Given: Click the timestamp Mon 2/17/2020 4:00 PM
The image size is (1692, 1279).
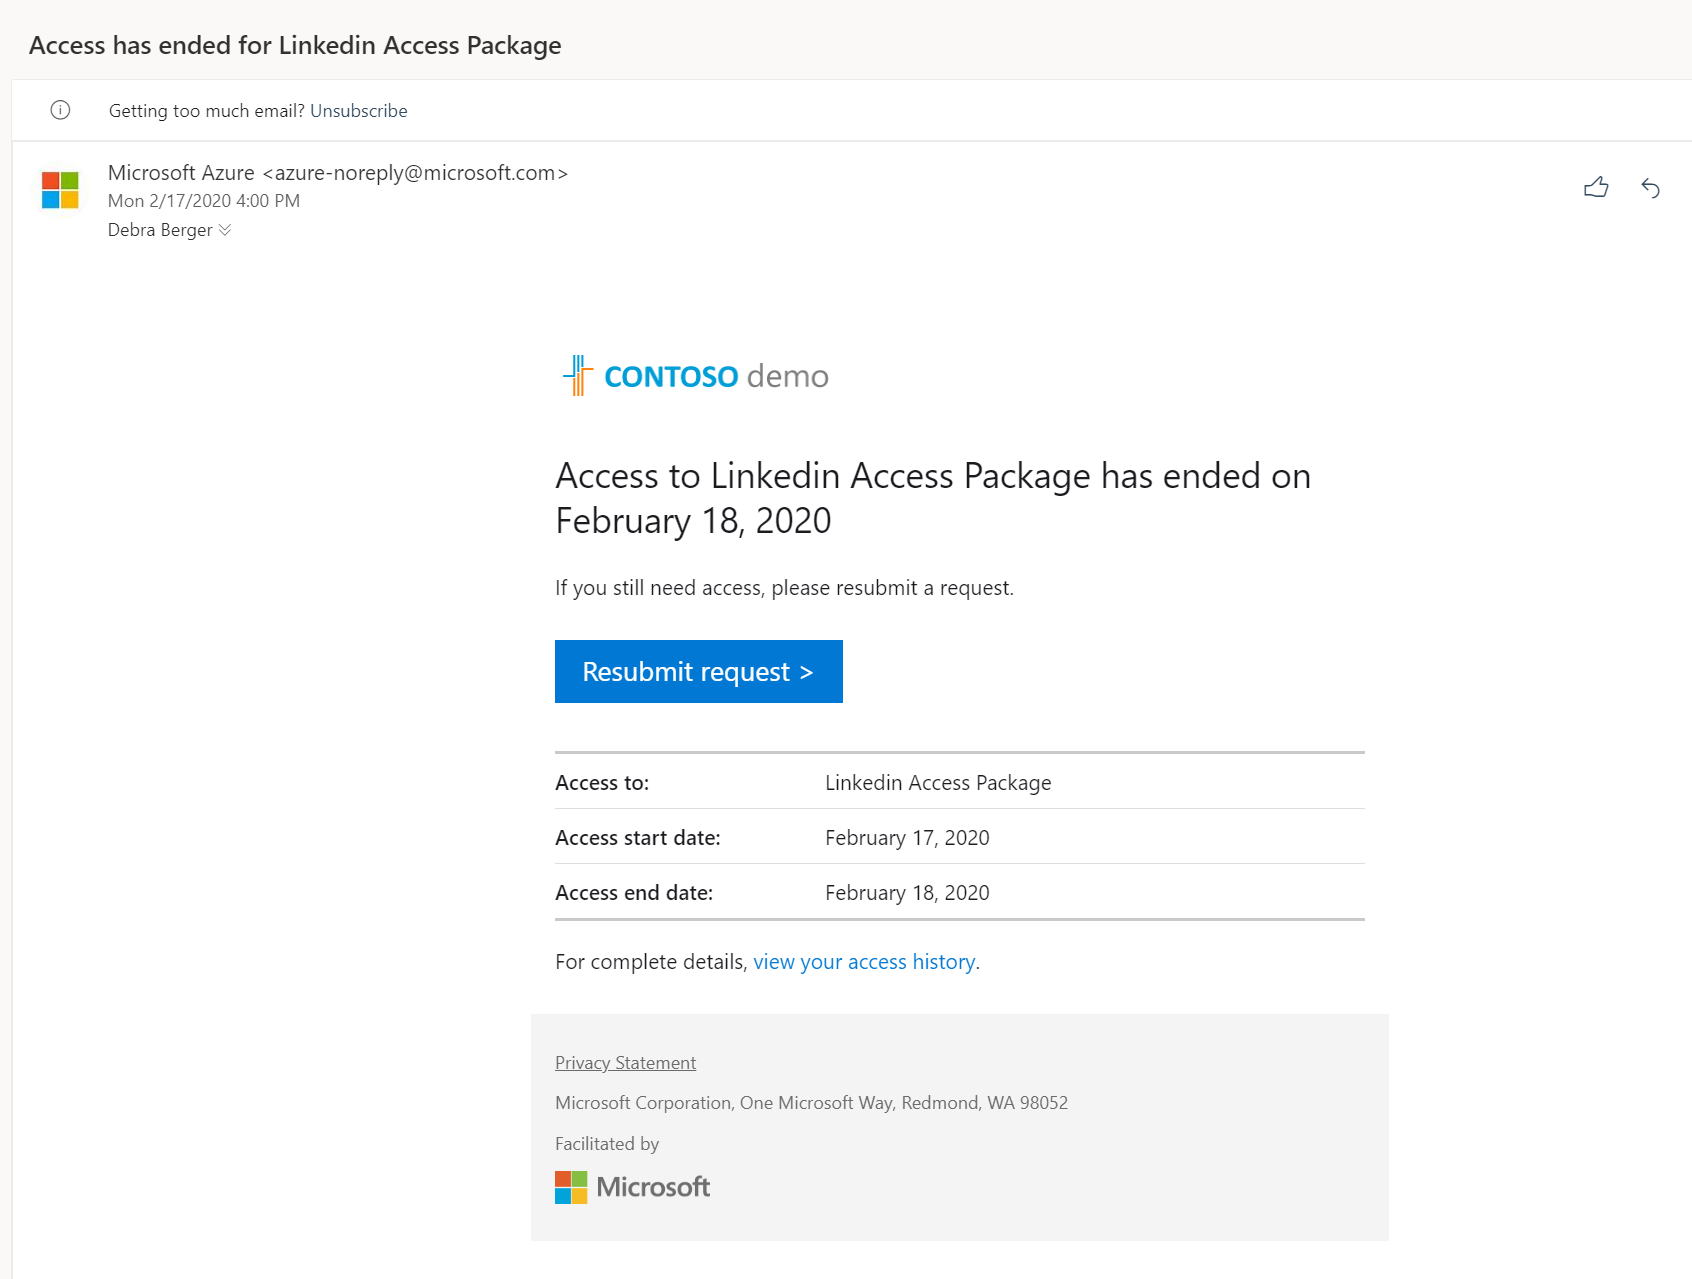Looking at the screenshot, I should [204, 201].
